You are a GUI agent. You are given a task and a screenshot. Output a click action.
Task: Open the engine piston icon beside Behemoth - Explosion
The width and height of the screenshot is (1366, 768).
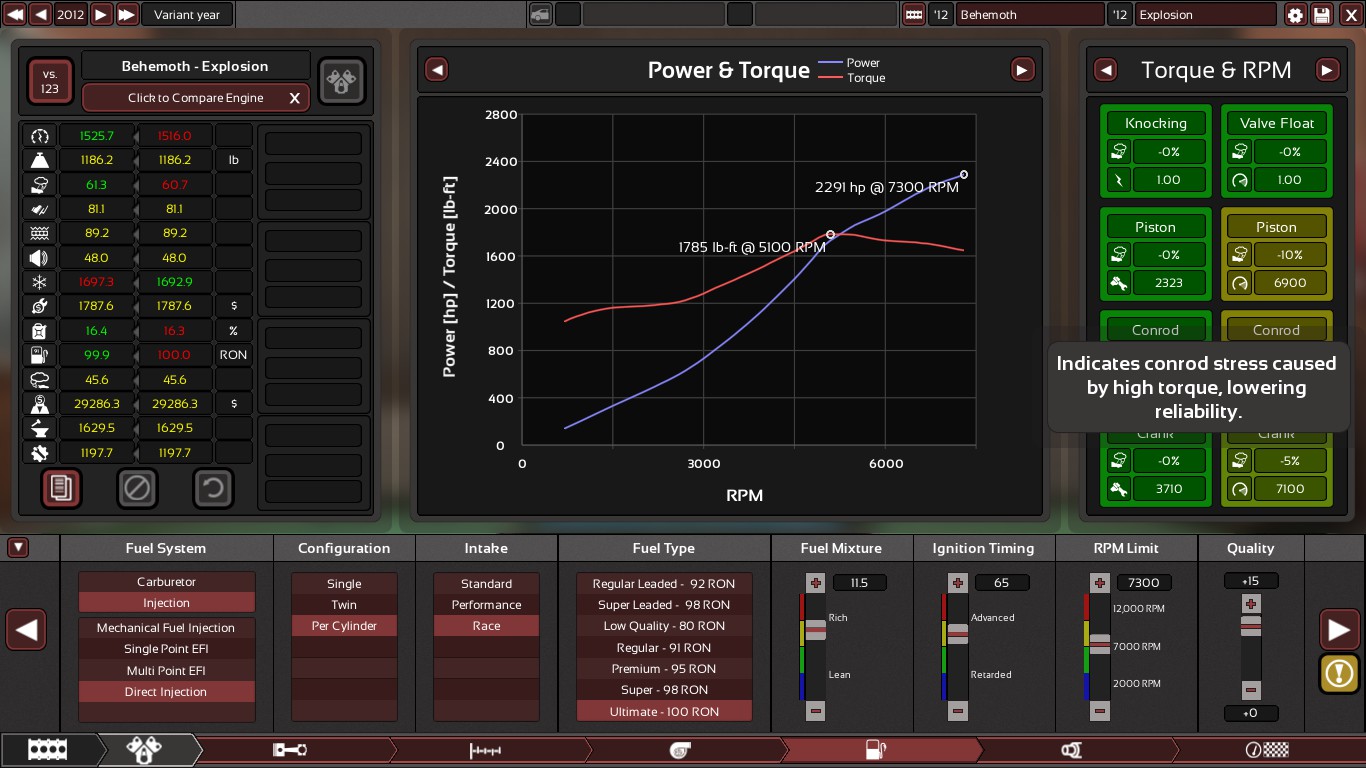click(x=342, y=81)
